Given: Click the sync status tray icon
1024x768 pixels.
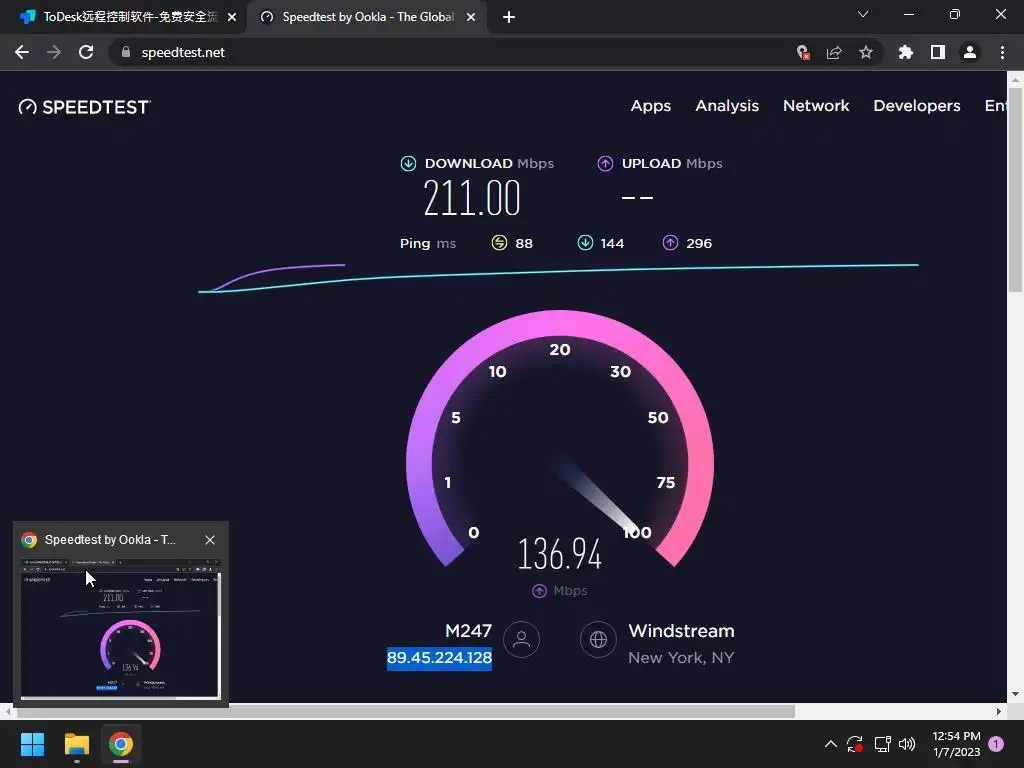Looking at the screenshot, I should (855, 744).
